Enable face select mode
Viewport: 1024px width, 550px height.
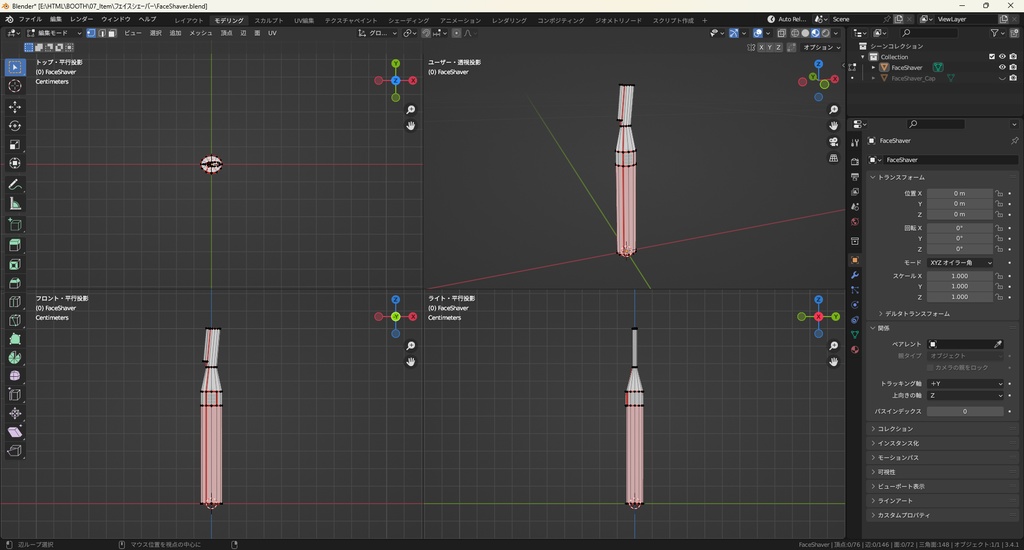[x=112, y=33]
